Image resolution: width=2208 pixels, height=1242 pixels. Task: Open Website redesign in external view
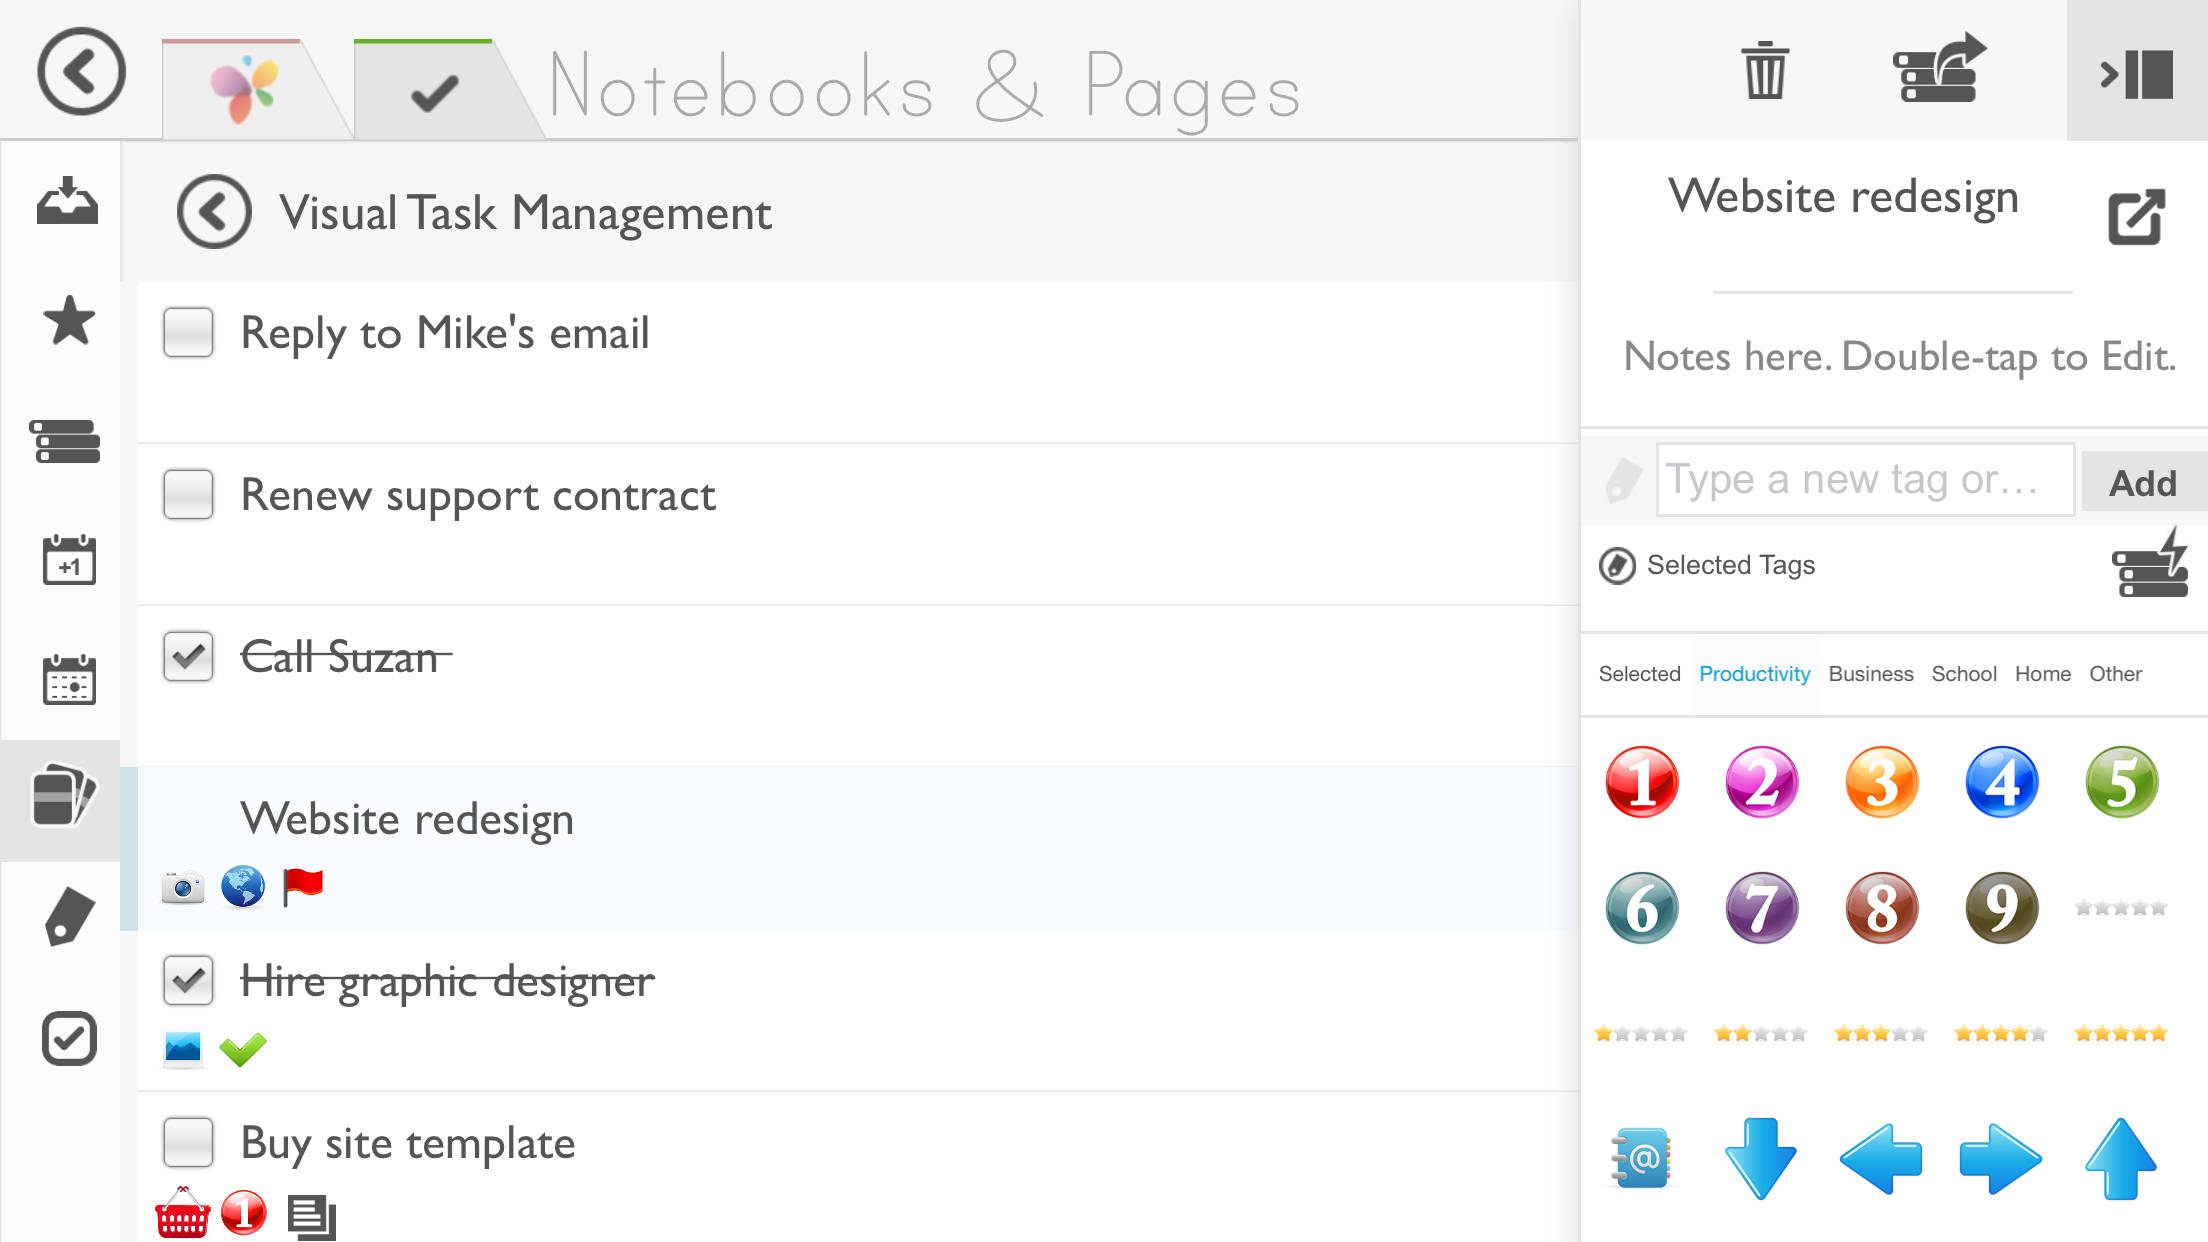coord(2136,216)
